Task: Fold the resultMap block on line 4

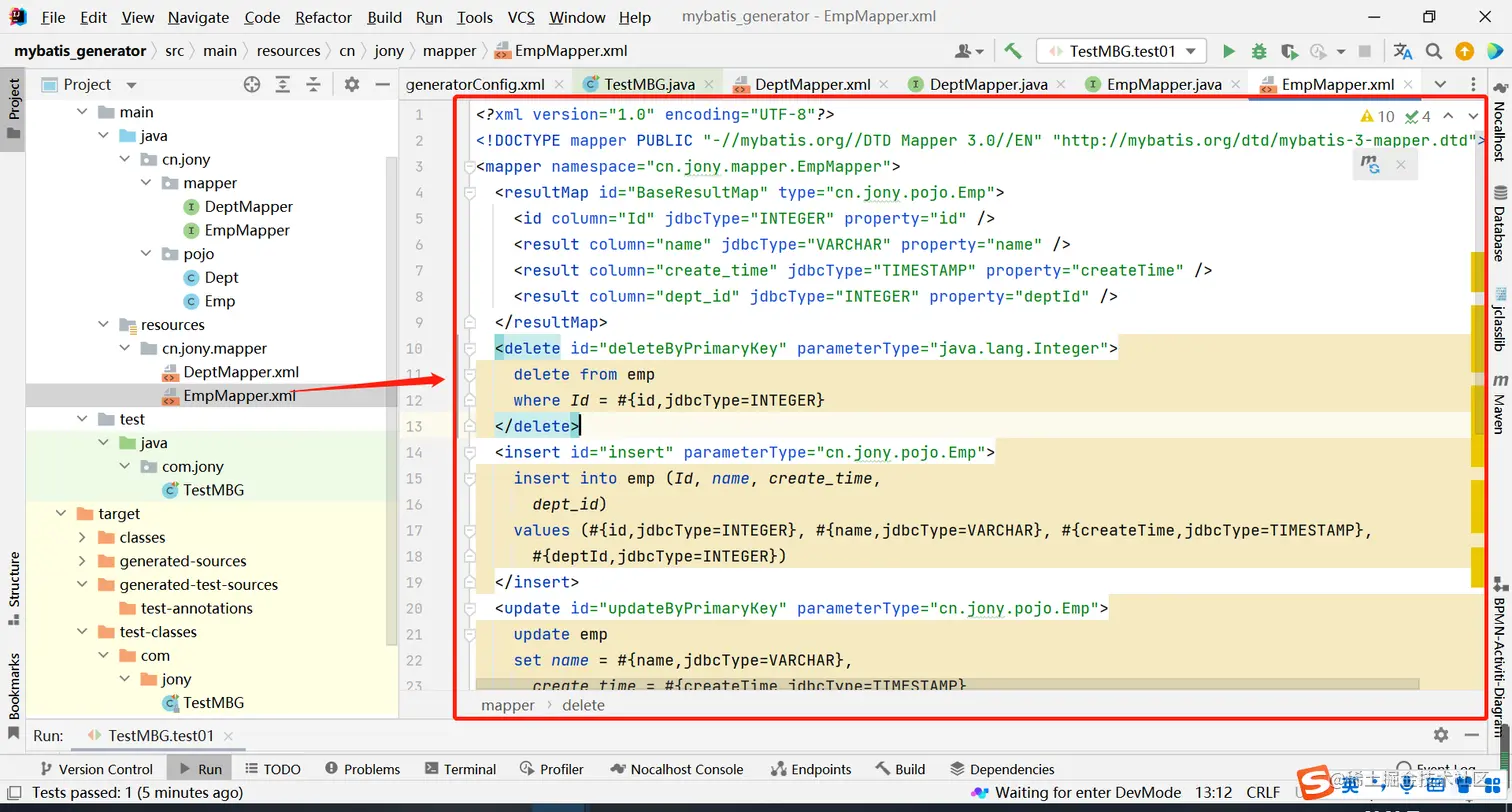Action: (468, 192)
